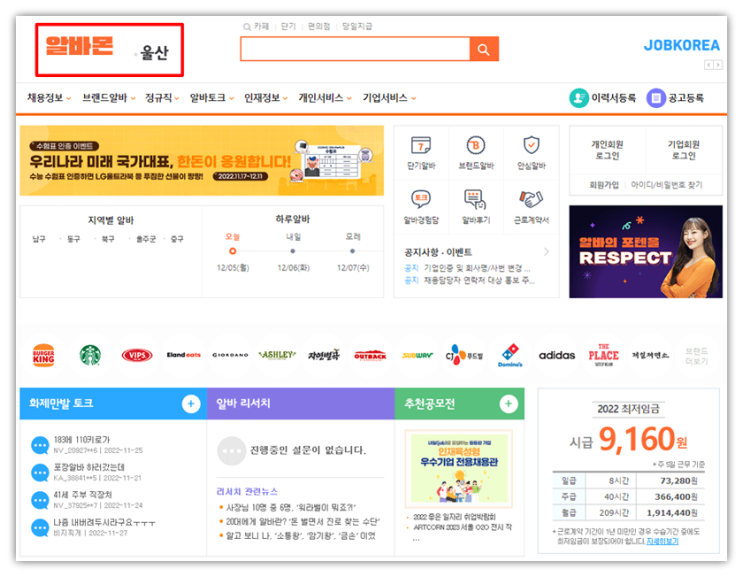Open the 한돈 수험표 인증 이벤트 banner
This screenshot has width=743, height=577.
(x=202, y=161)
